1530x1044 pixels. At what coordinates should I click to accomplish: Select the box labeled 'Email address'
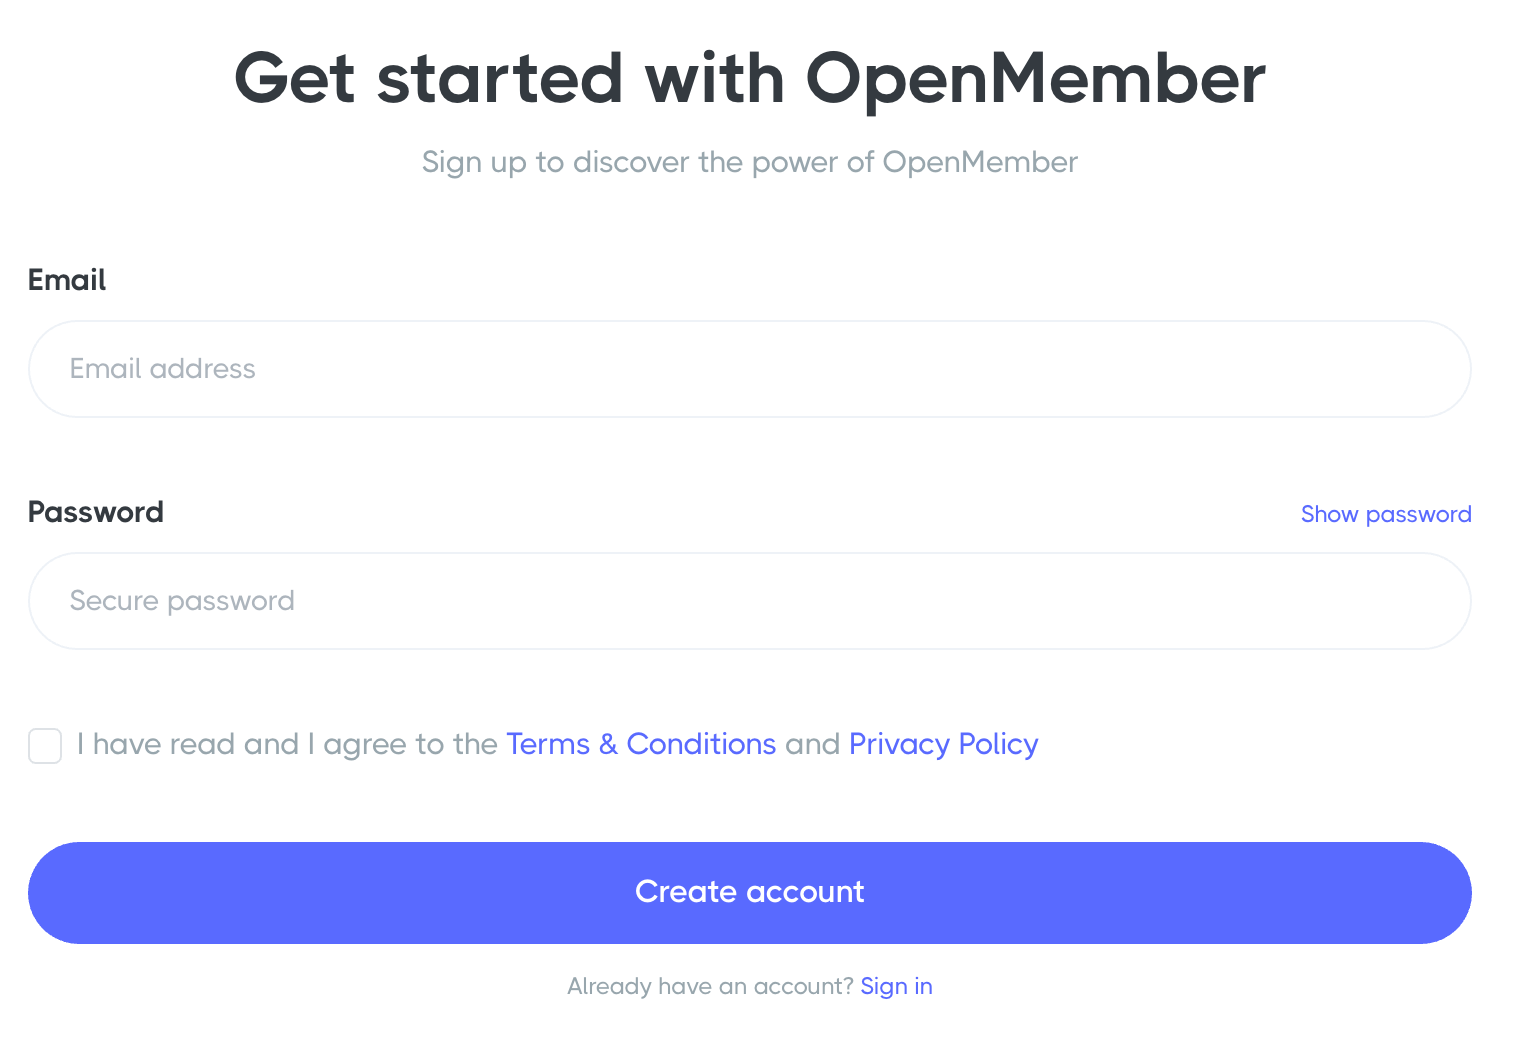pyautogui.click(x=749, y=369)
